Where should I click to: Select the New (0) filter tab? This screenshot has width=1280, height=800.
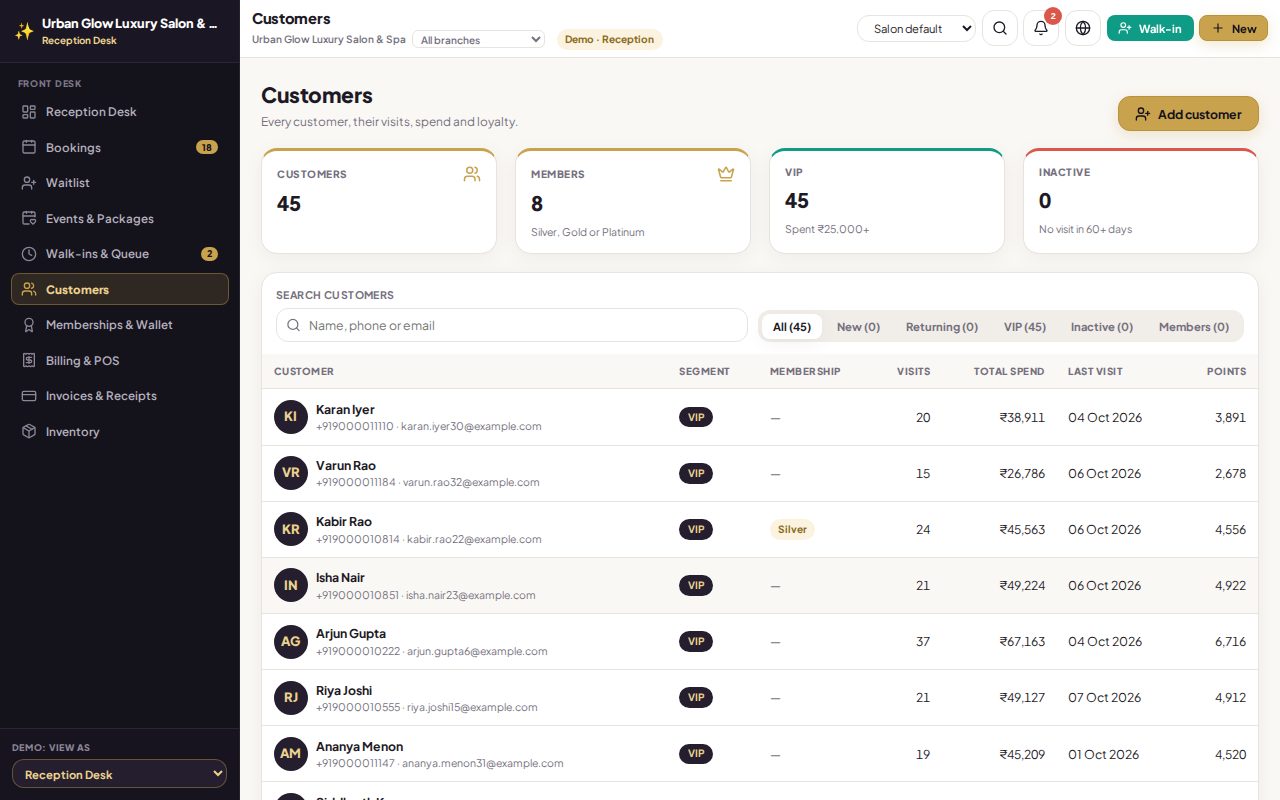tap(858, 327)
